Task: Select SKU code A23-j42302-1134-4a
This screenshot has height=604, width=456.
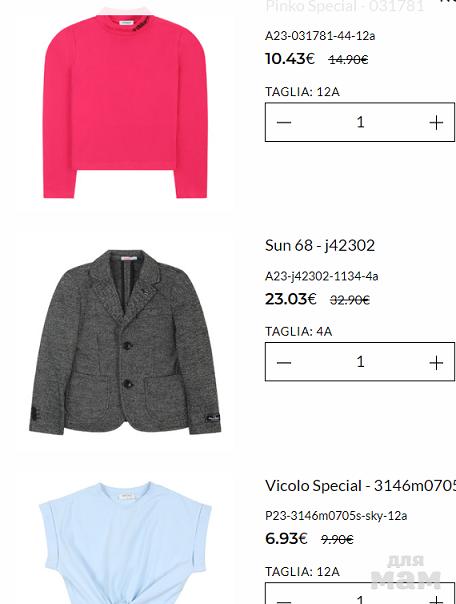Action: [322, 276]
